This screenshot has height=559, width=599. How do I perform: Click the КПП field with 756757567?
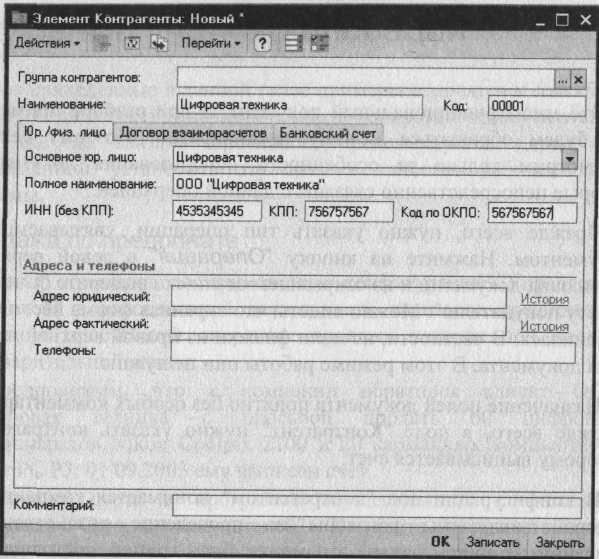(x=349, y=212)
